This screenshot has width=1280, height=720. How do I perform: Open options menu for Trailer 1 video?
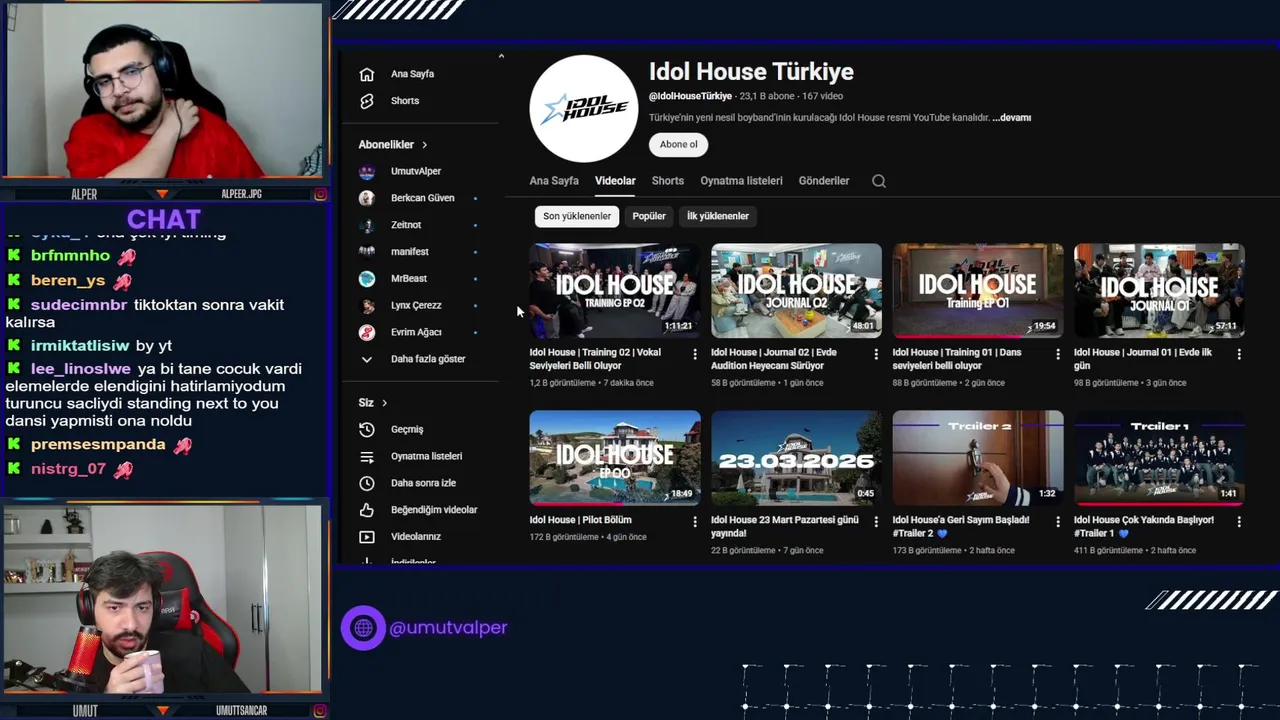click(x=1239, y=521)
